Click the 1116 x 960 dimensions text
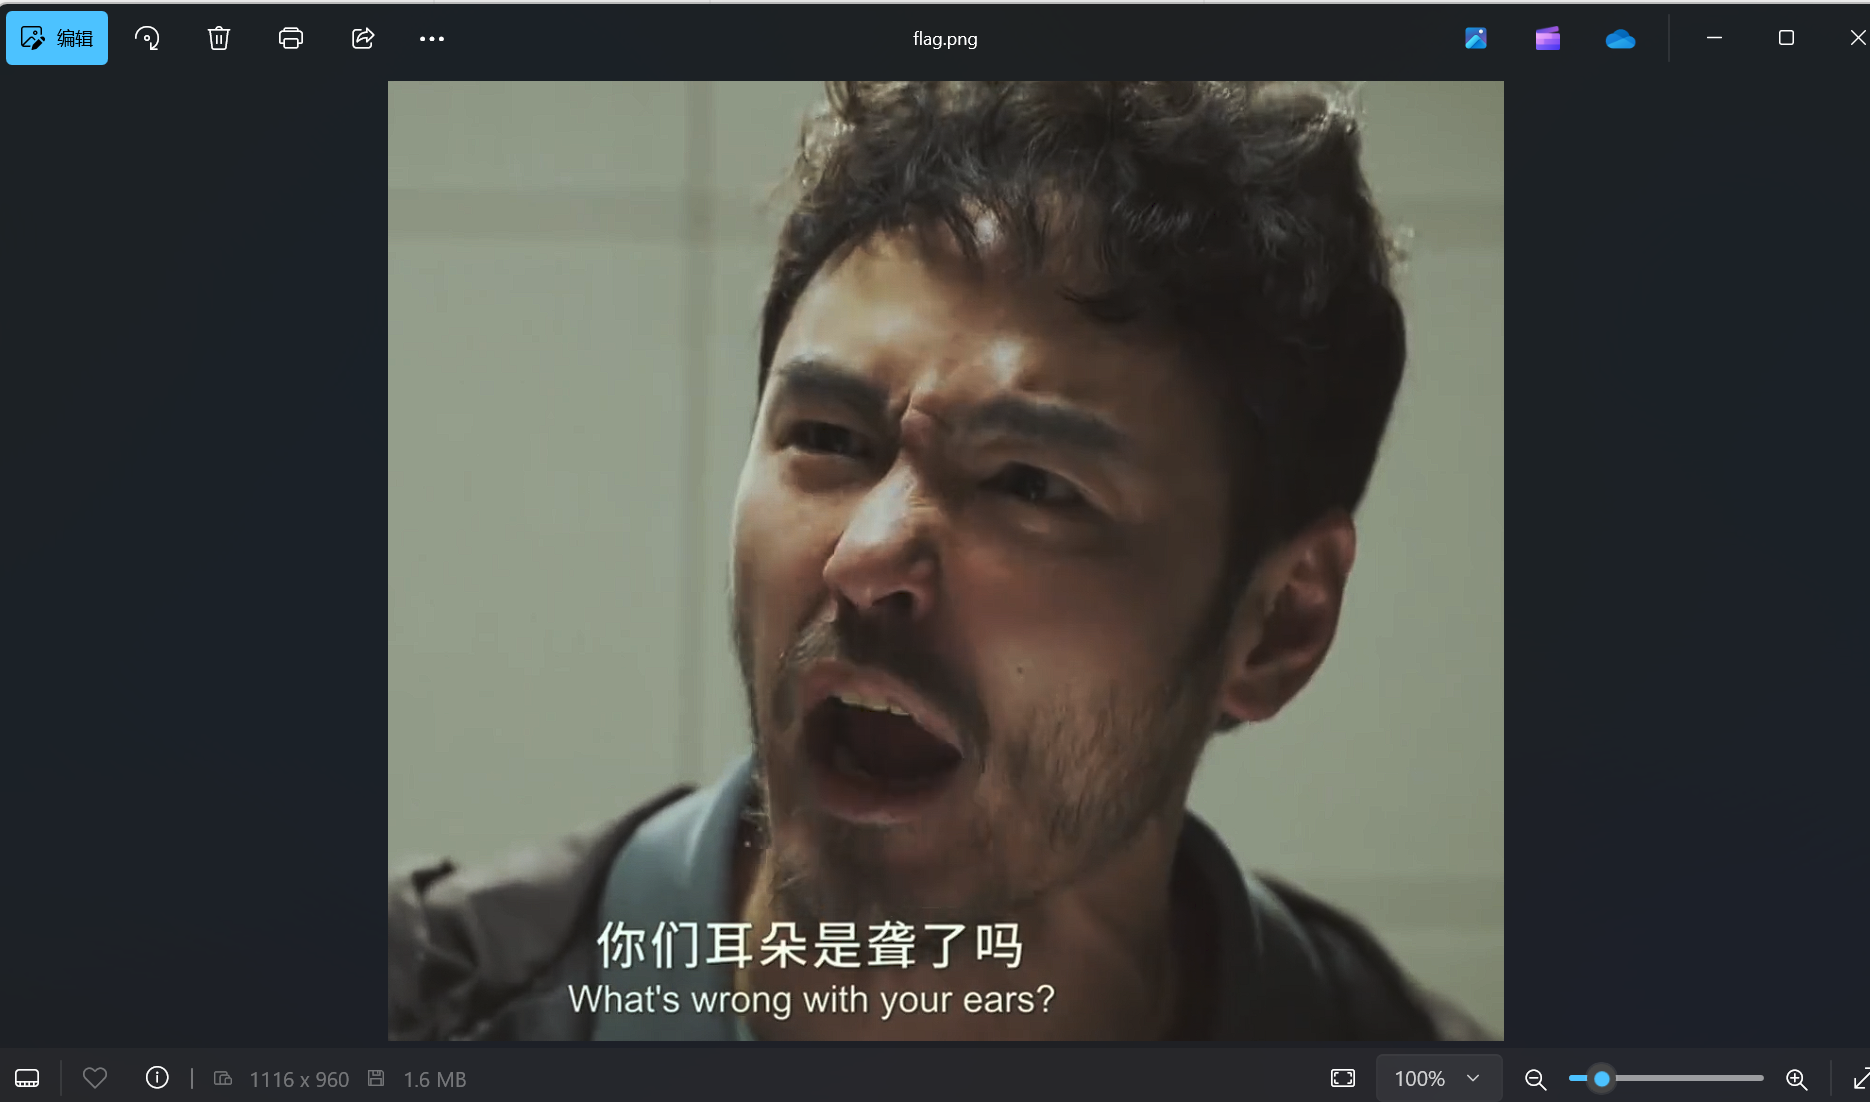 [x=299, y=1079]
